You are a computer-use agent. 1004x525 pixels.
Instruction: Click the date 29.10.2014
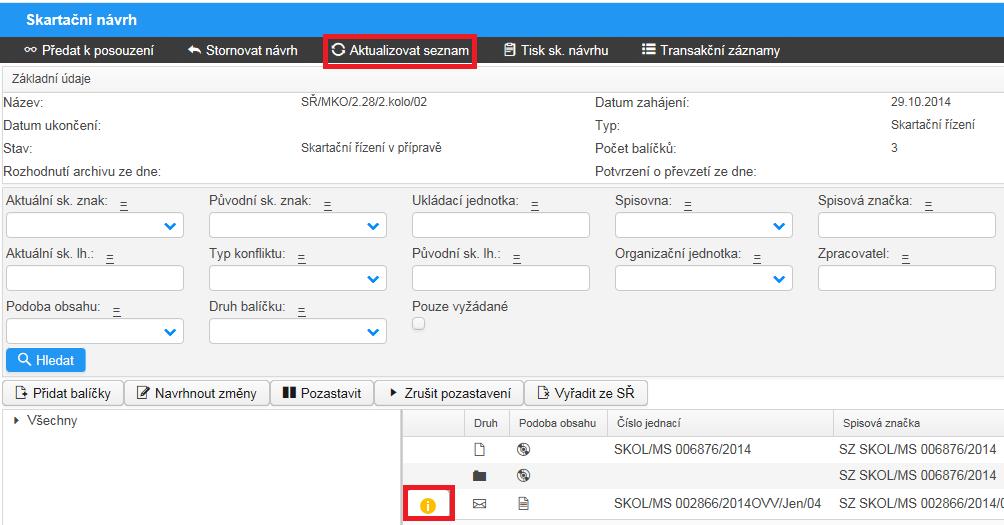920,102
